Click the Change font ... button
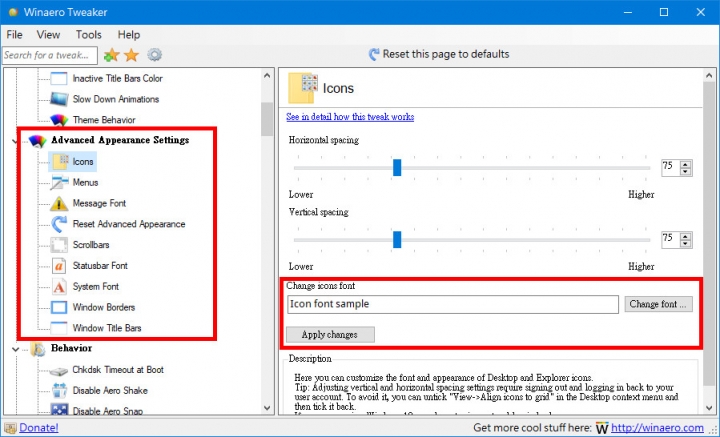 click(658, 304)
